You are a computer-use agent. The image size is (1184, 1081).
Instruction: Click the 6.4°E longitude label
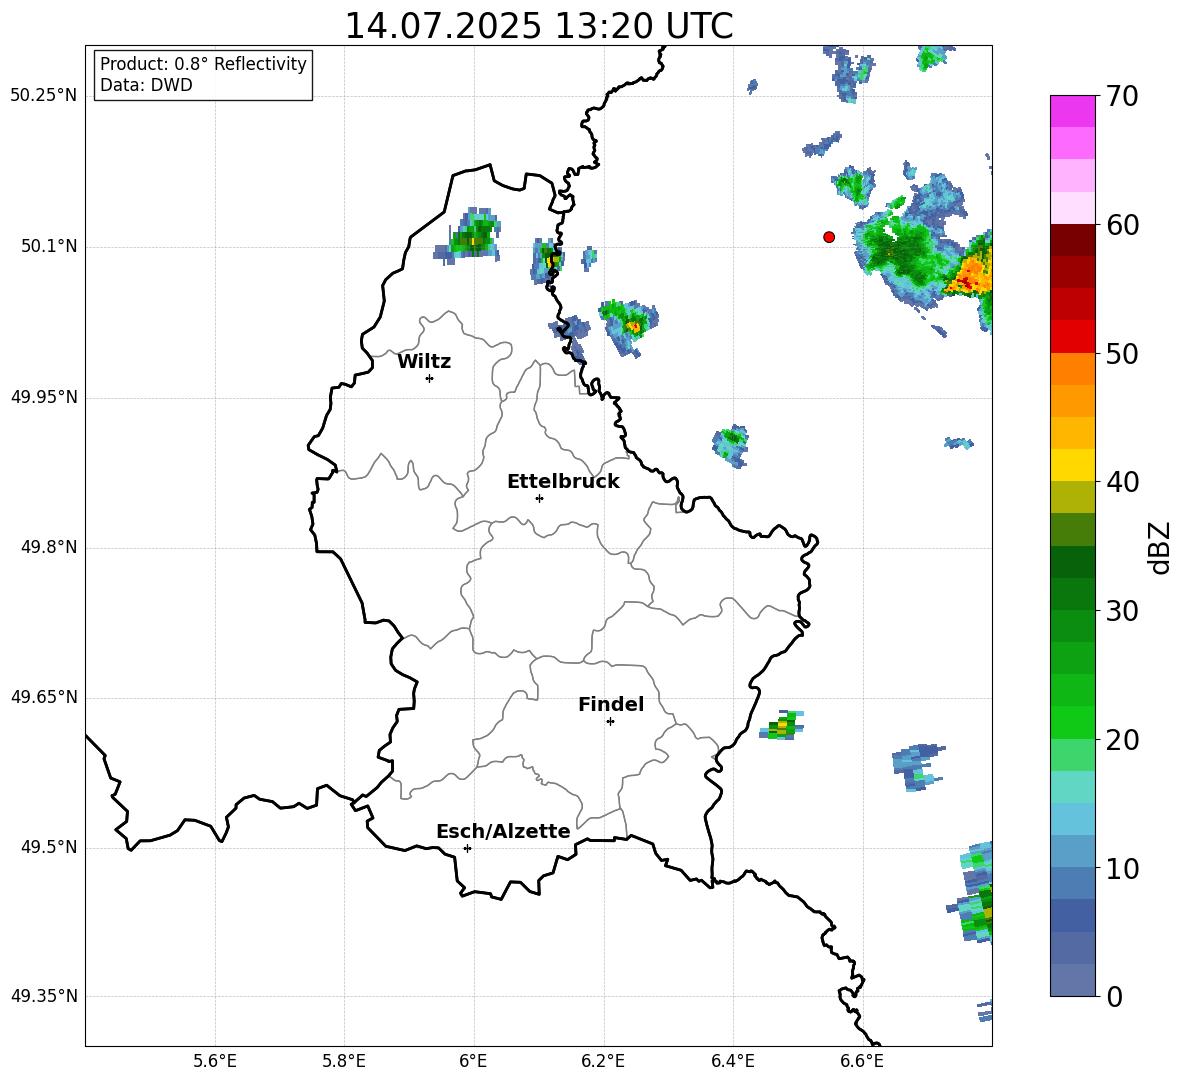point(732,1061)
